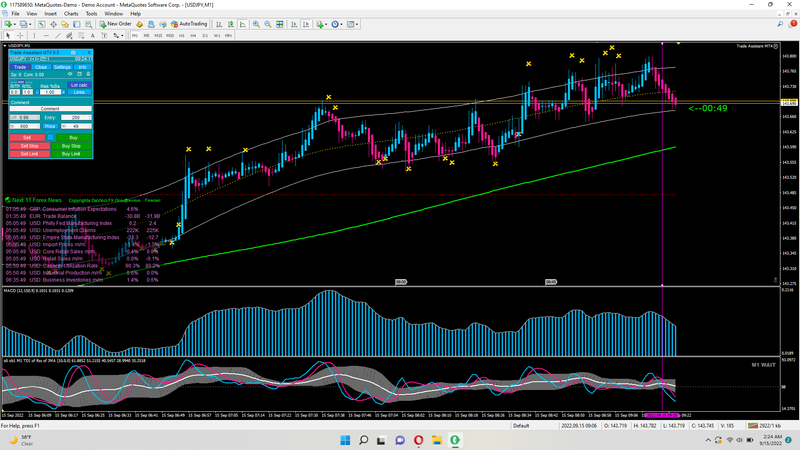The image size is (800, 450).
Task: Toggle AutoTrading in the toolbar
Action: 189,24
